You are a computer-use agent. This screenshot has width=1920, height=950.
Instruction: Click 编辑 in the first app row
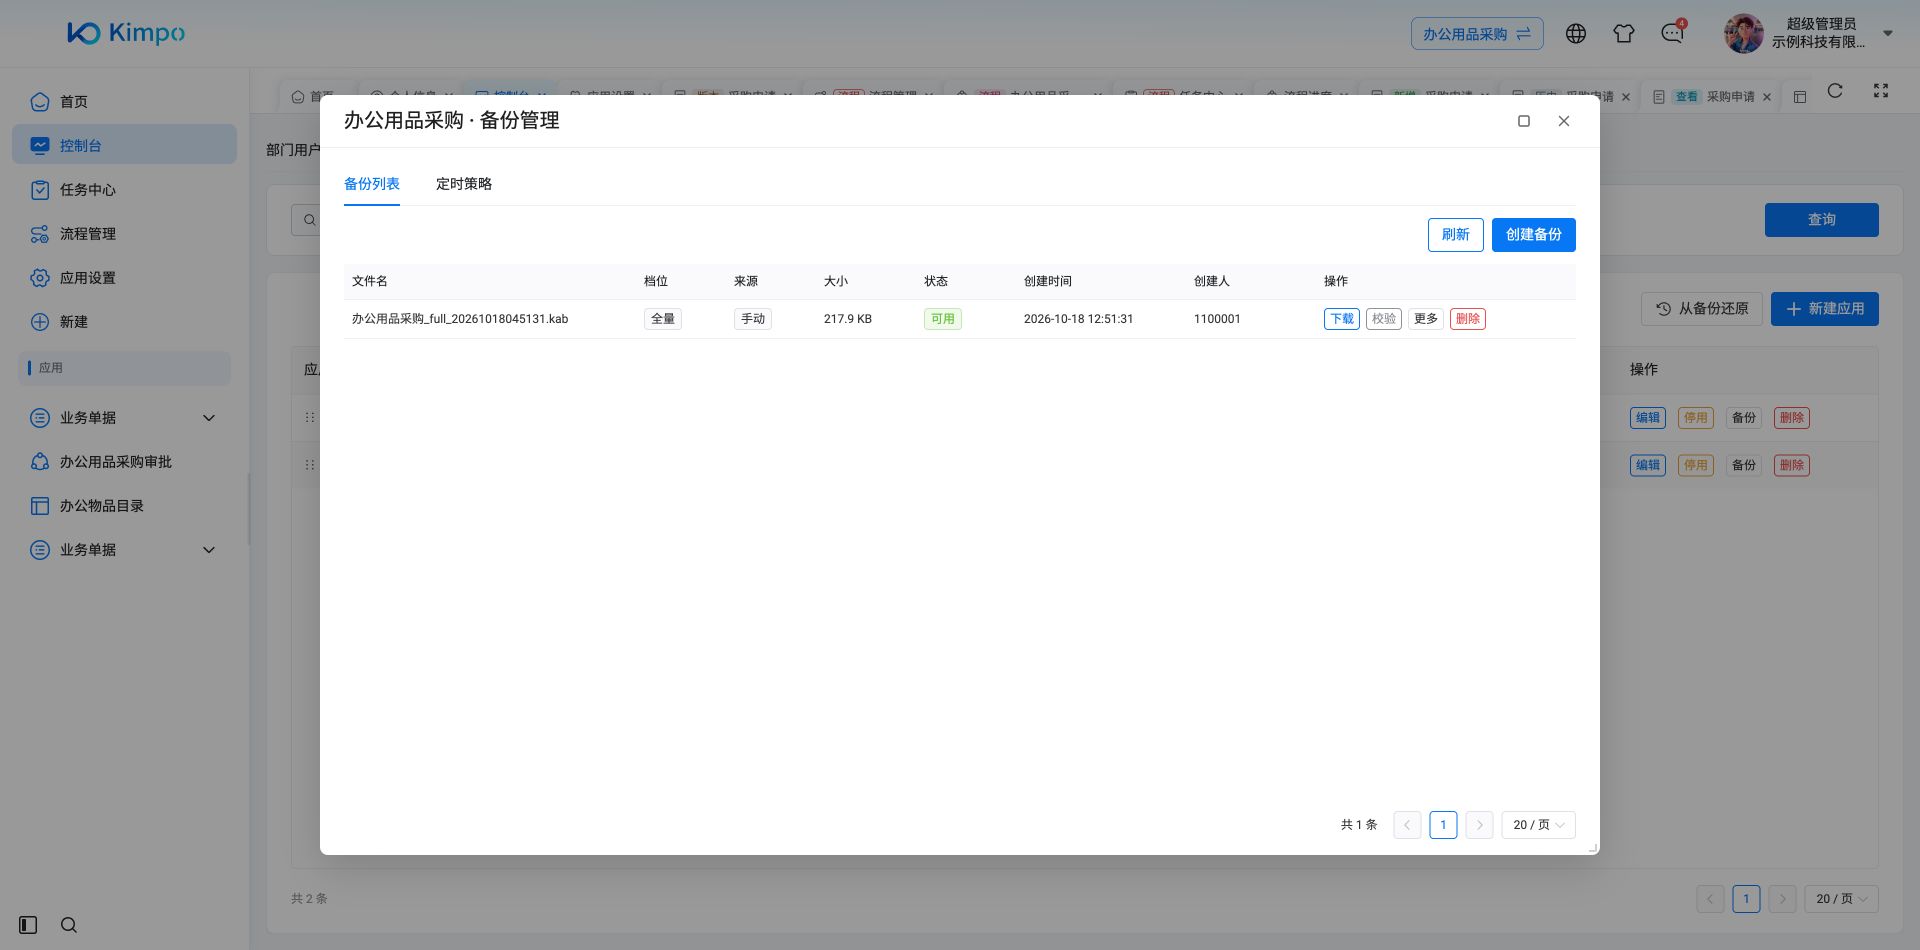click(x=1648, y=418)
